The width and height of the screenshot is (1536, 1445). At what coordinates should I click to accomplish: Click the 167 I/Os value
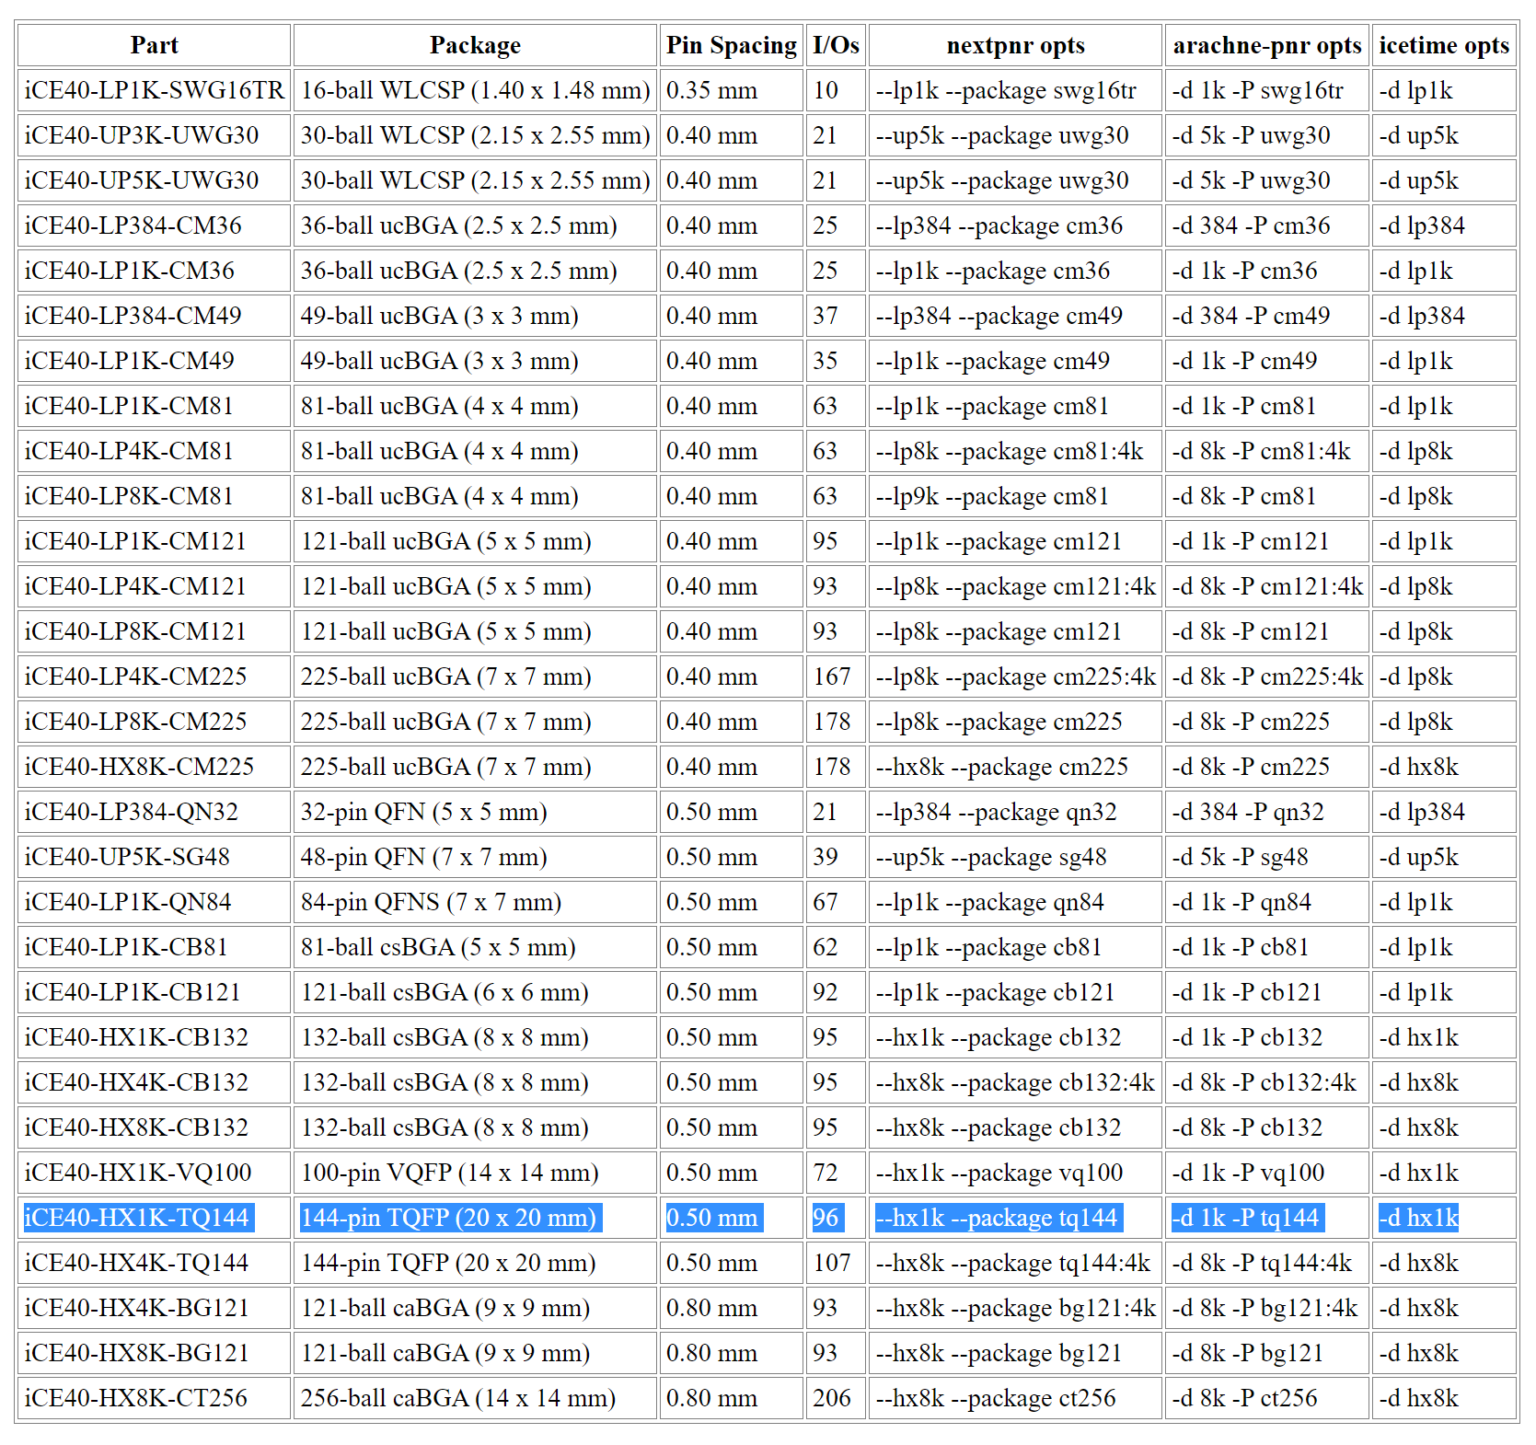(x=832, y=677)
